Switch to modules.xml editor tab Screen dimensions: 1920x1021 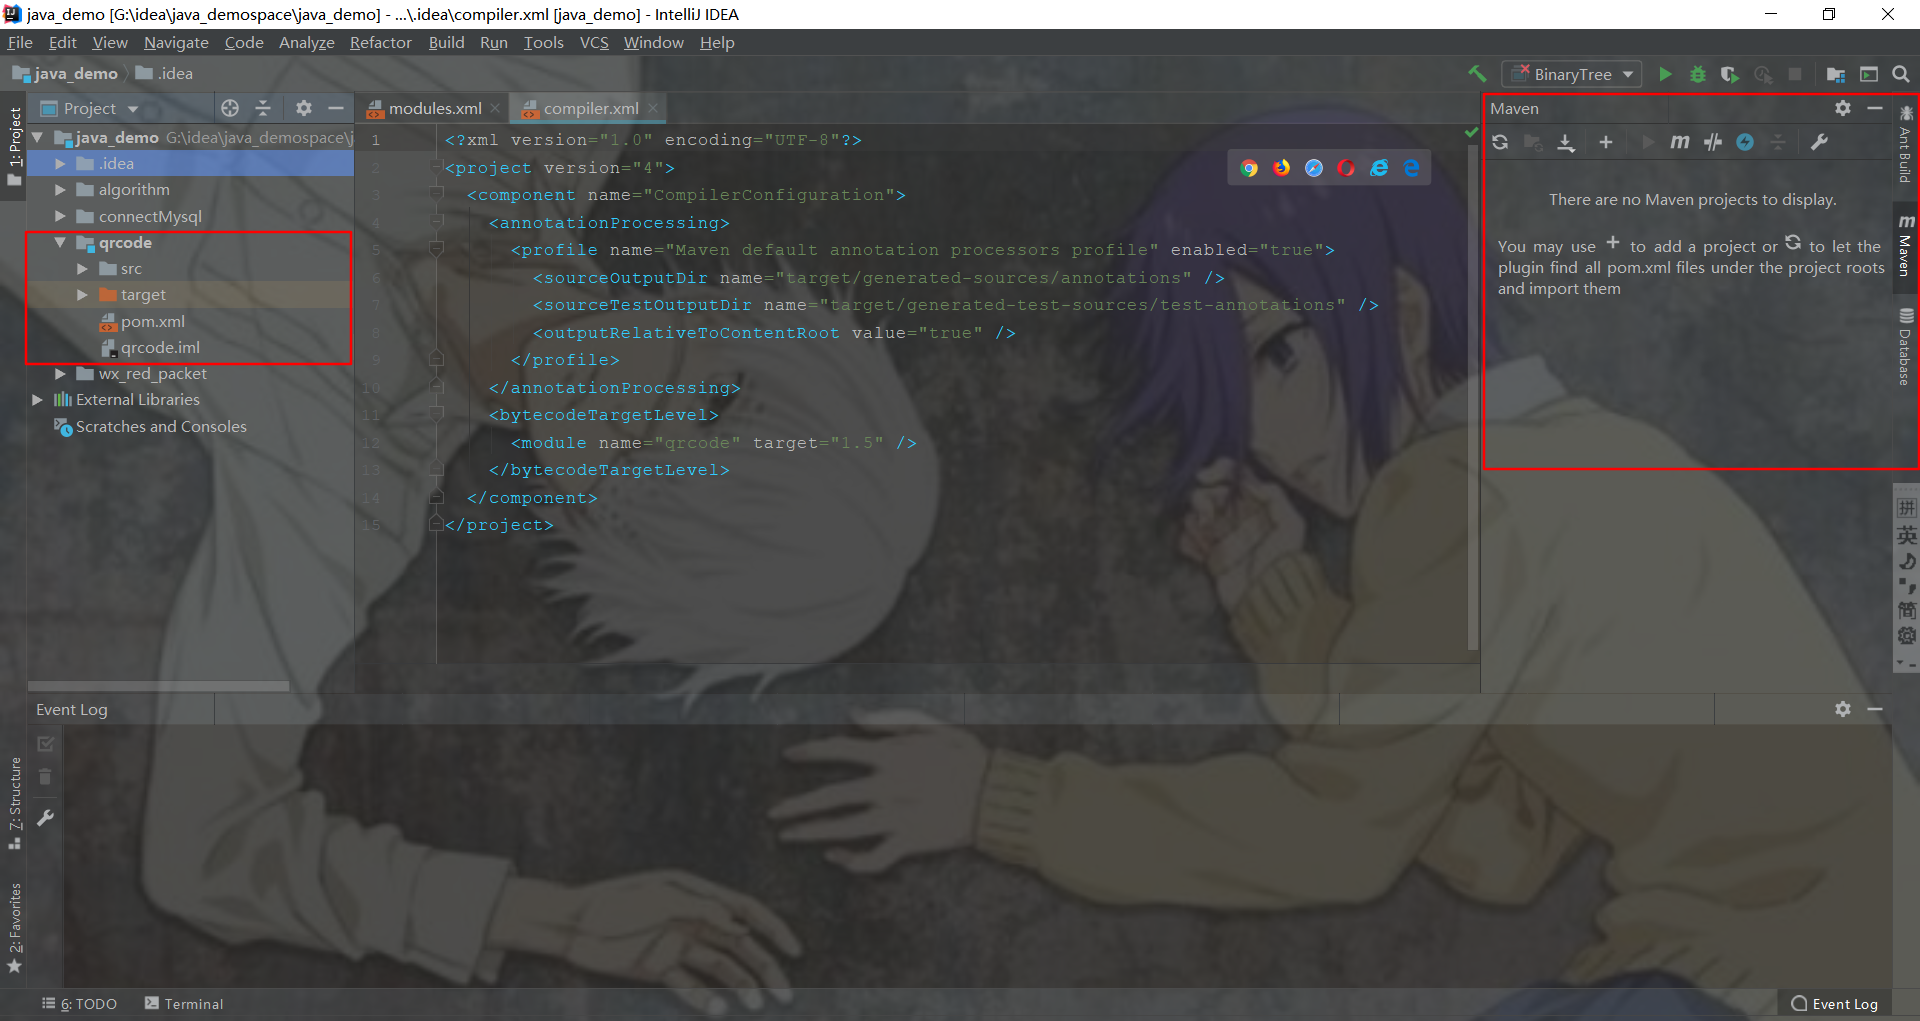(x=434, y=108)
